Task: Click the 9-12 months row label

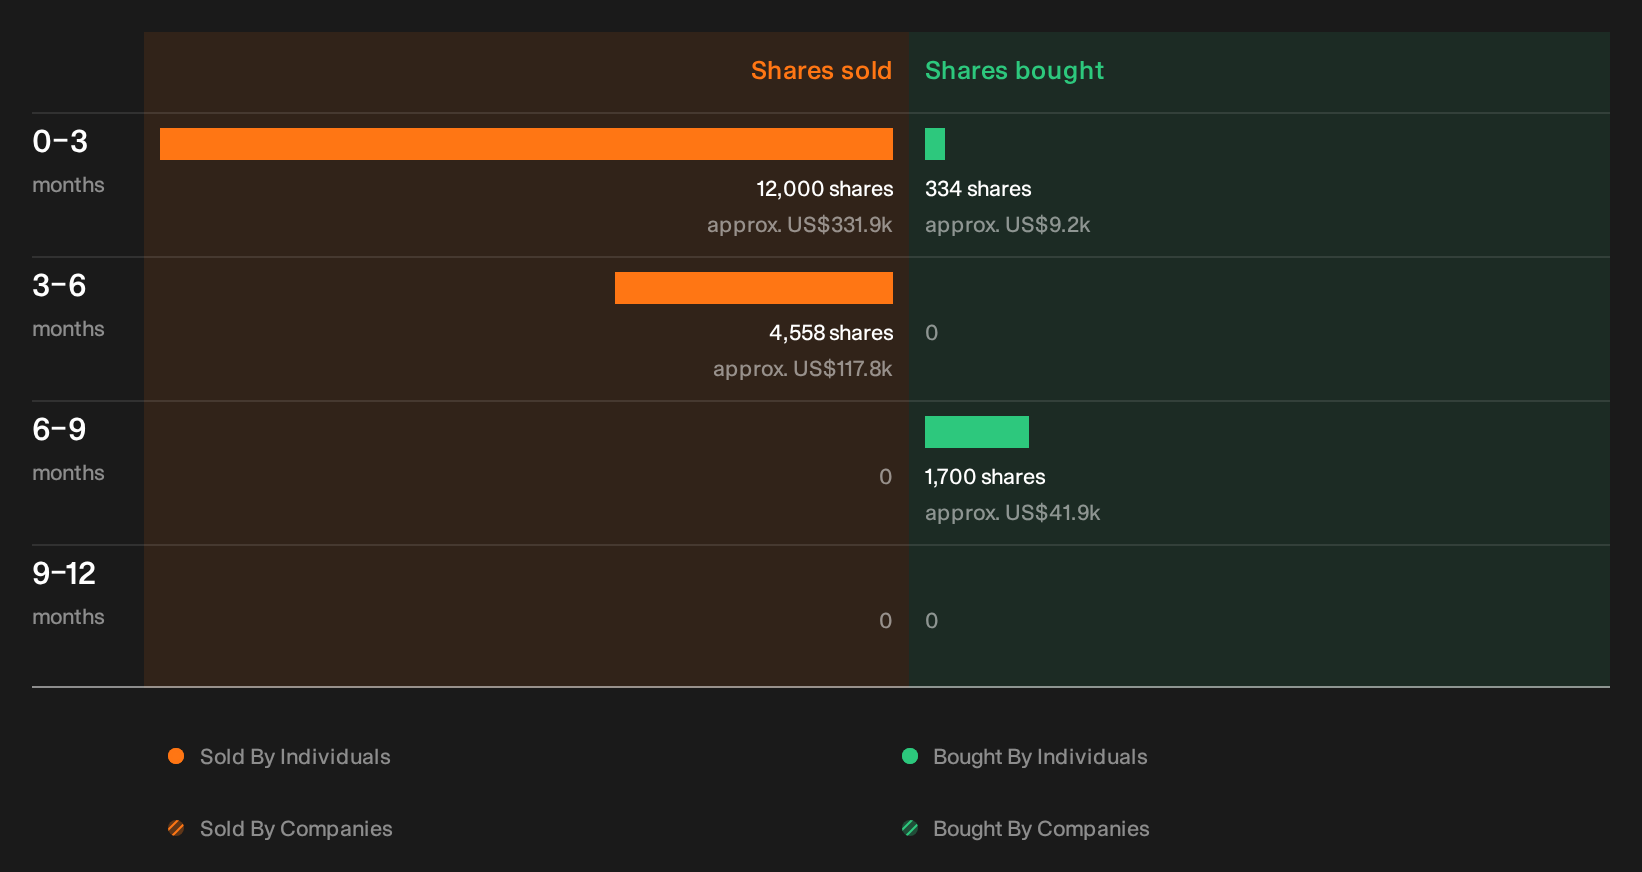Action: pyautogui.click(x=68, y=594)
